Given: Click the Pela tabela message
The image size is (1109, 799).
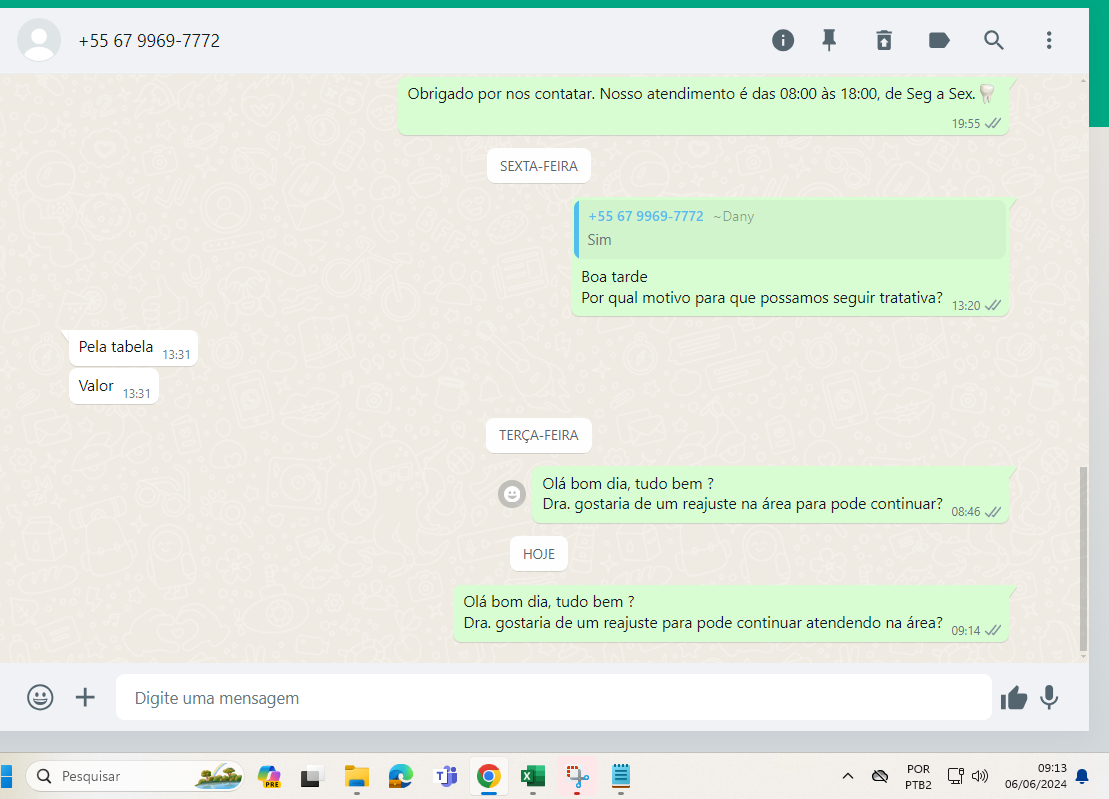Looking at the screenshot, I should [134, 348].
